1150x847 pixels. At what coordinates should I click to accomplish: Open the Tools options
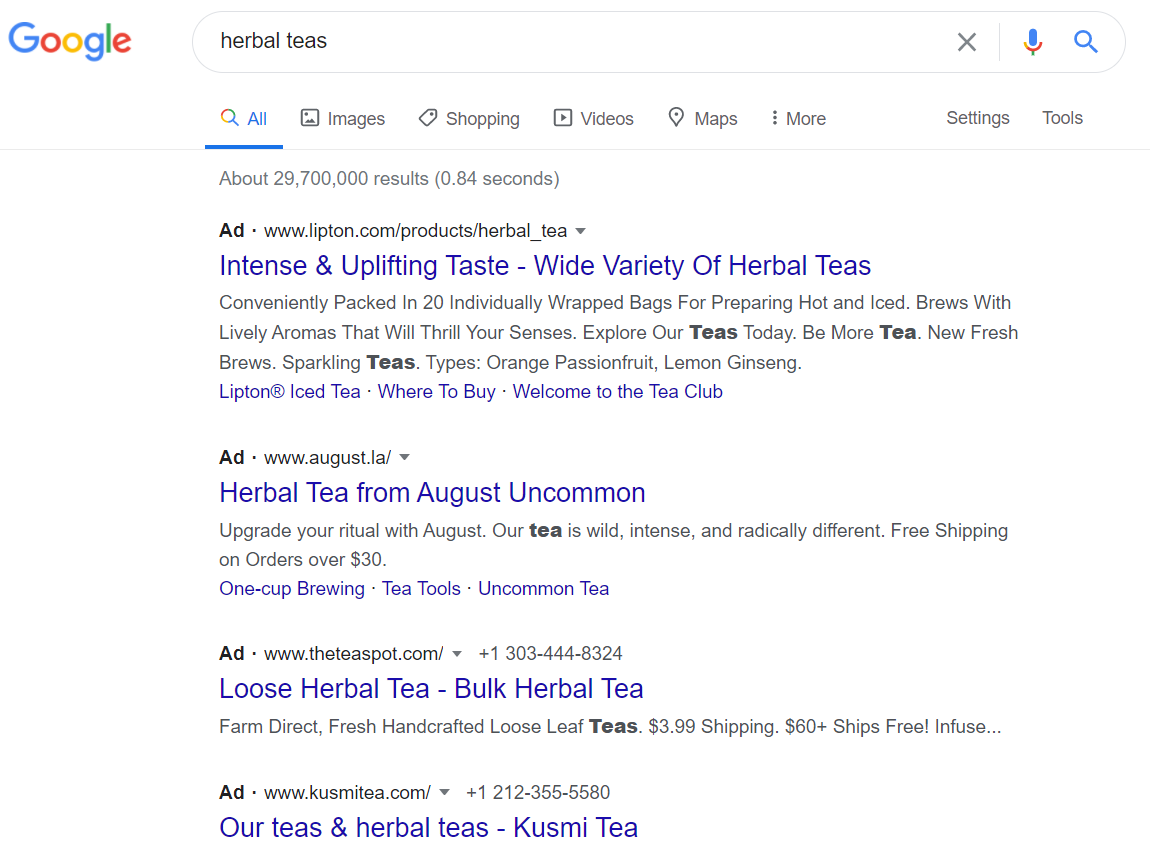pyautogui.click(x=1062, y=117)
